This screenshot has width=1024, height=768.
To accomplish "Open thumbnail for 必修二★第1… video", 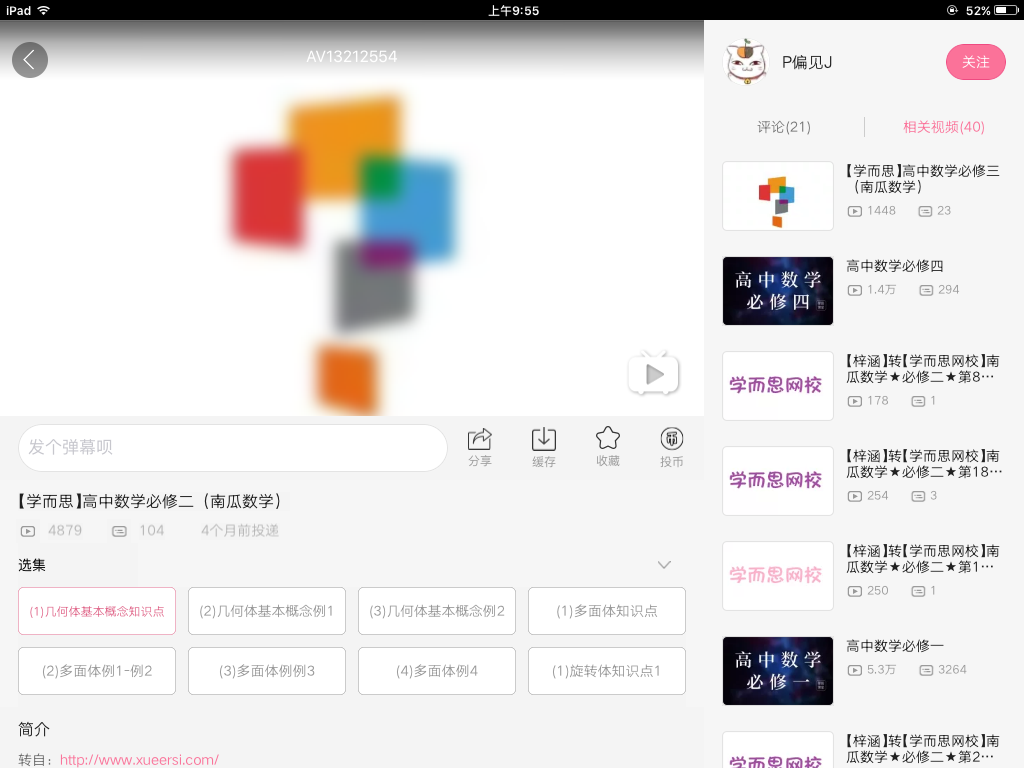I will [x=778, y=575].
